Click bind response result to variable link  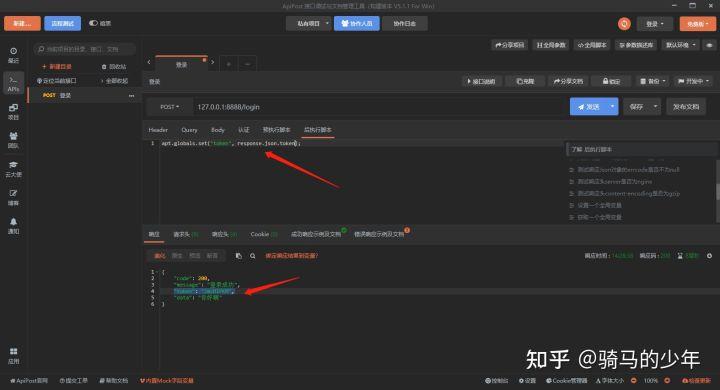click(292, 256)
